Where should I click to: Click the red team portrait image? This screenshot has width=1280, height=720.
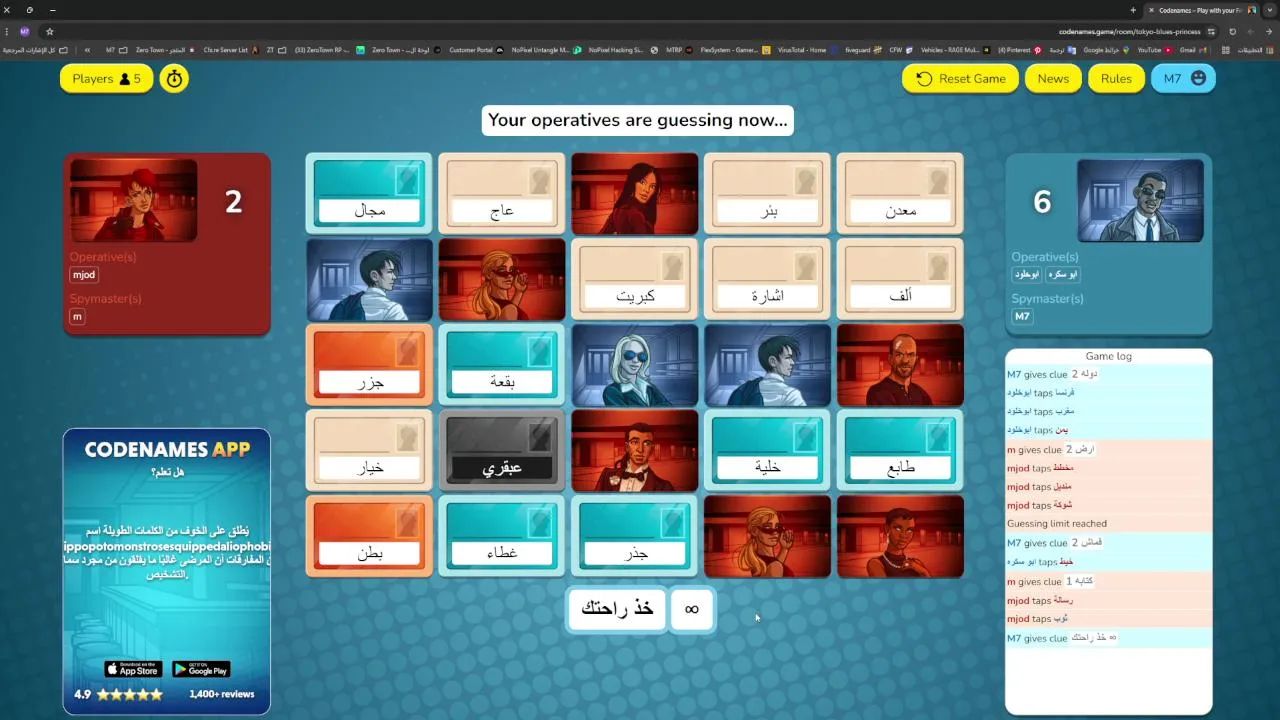point(133,200)
